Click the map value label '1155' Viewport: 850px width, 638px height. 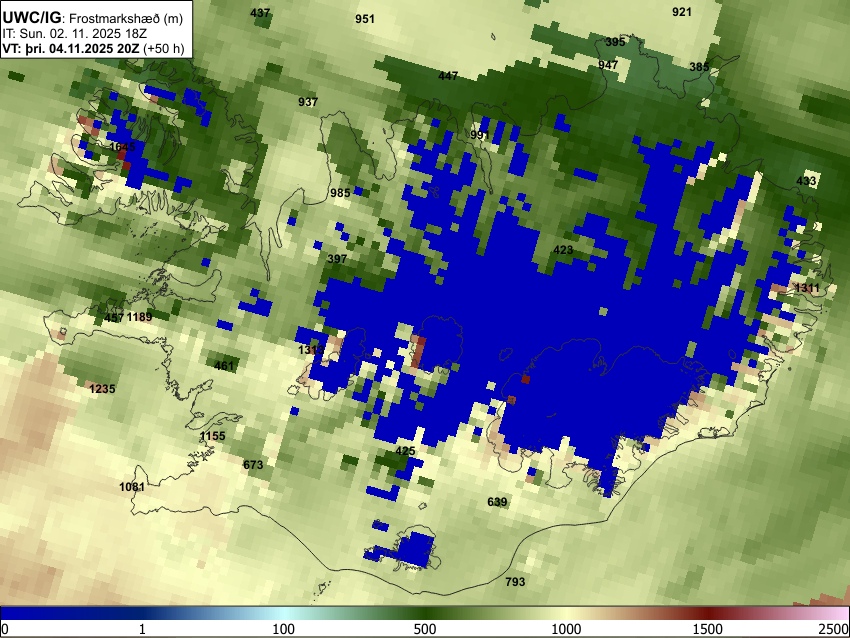pos(212,436)
